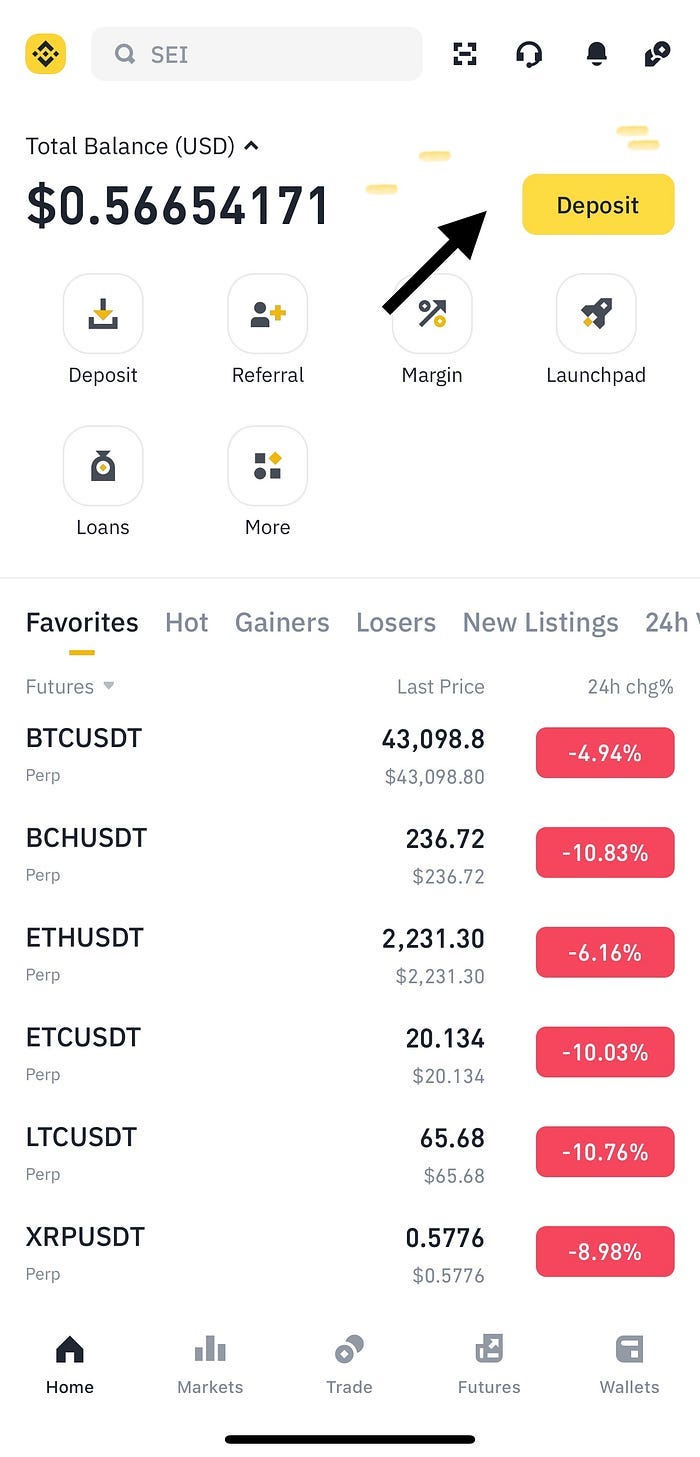The width and height of the screenshot is (700, 1457).
Task: Tap the Binance logo
Action: tap(45, 55)
